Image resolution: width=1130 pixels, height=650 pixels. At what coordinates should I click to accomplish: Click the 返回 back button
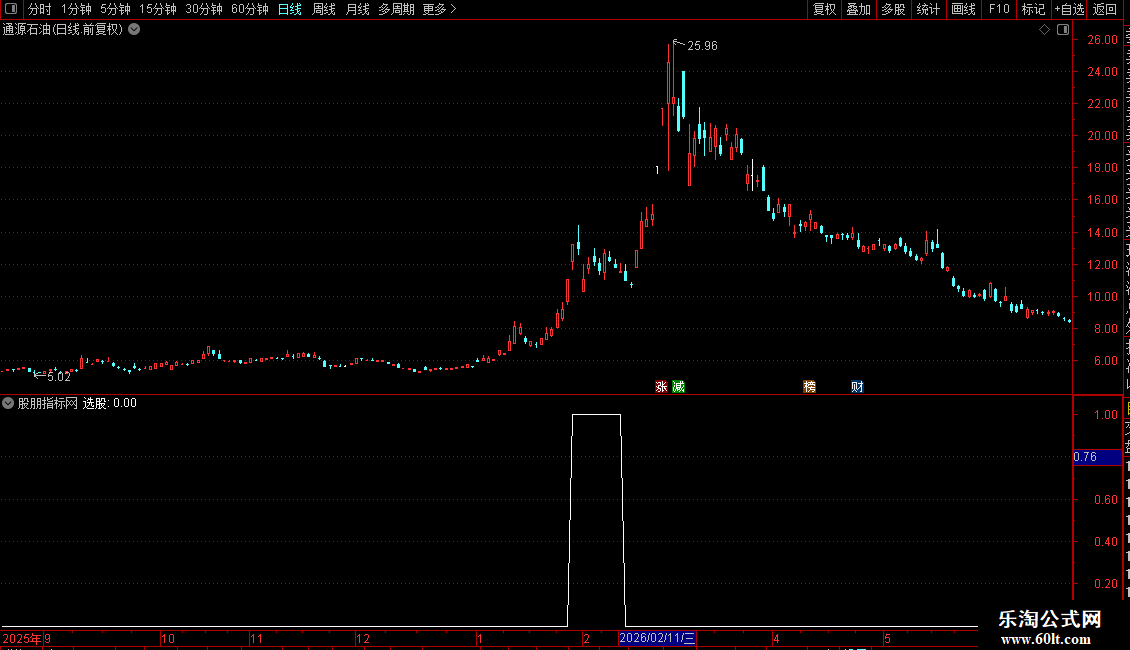click(x=1105, y=9)
